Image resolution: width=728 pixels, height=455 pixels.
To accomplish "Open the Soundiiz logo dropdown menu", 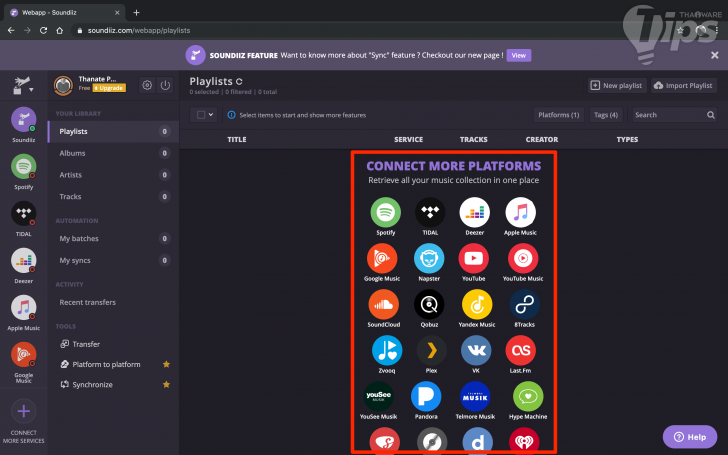I will [22, 85].
